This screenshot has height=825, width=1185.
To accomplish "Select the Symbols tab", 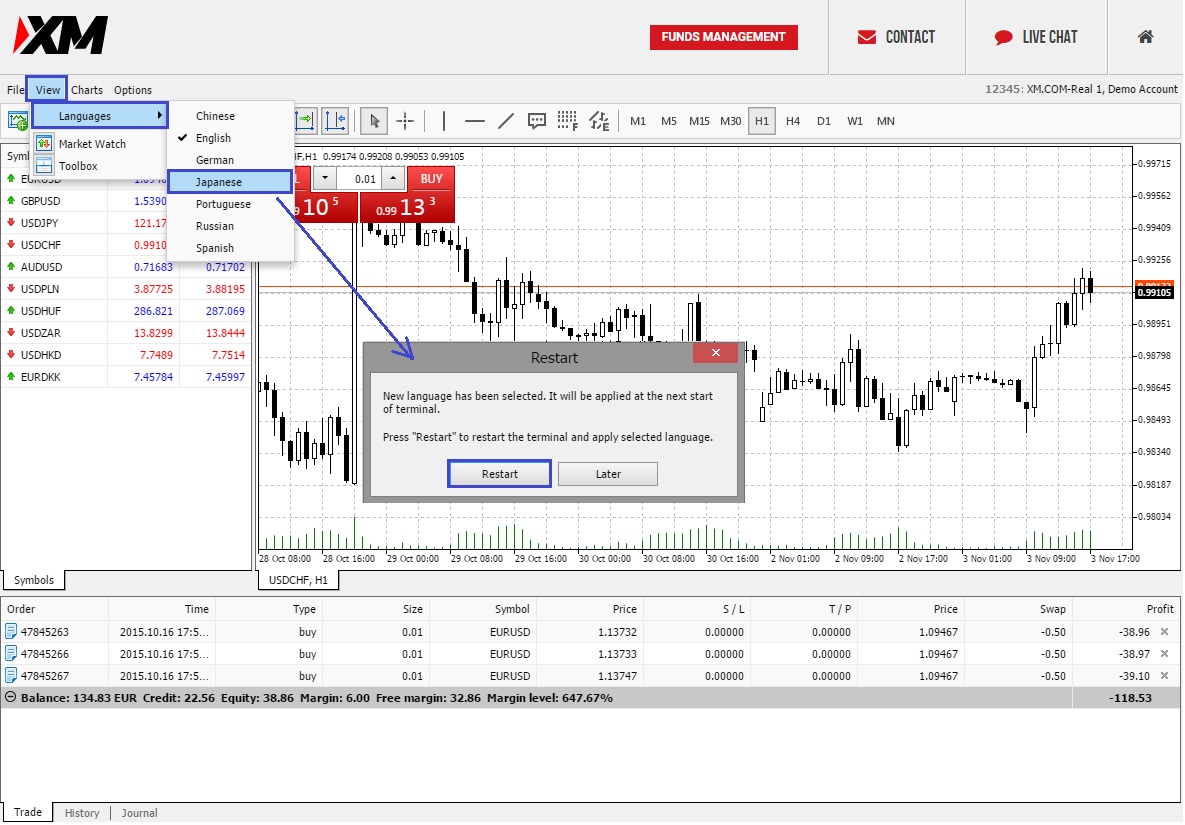I will pos(34,579).
